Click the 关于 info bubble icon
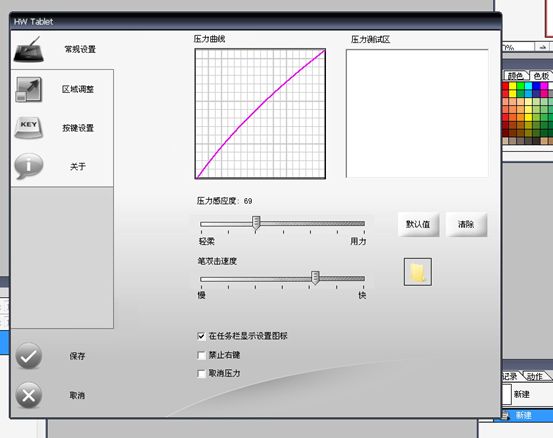 click(x=29, y=166)
